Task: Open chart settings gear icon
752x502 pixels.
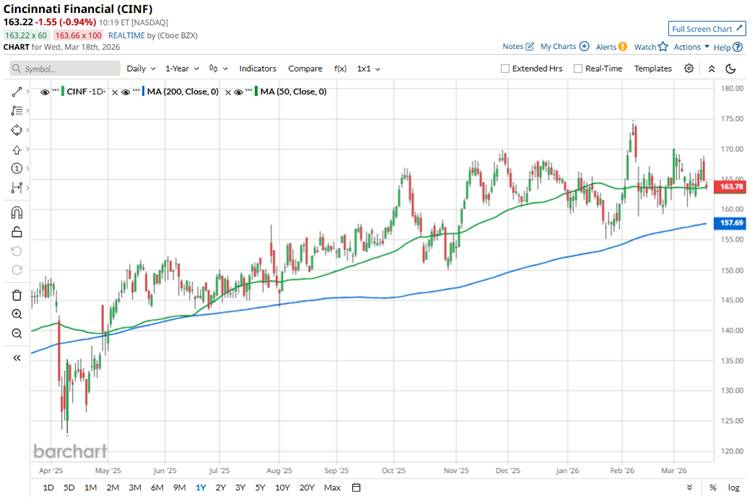Action: 689,68
